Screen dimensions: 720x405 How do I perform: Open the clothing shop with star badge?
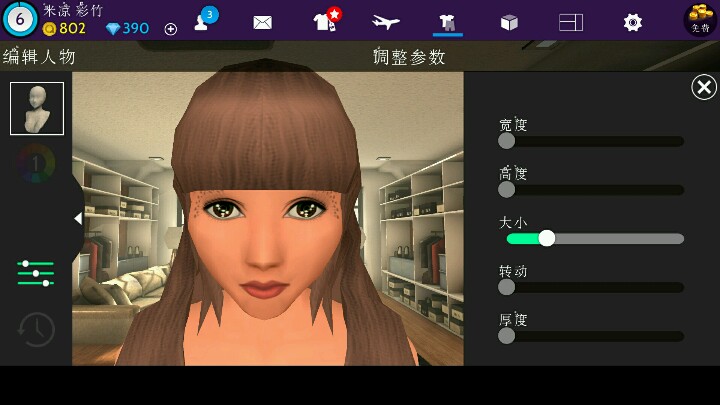[325, 21]
